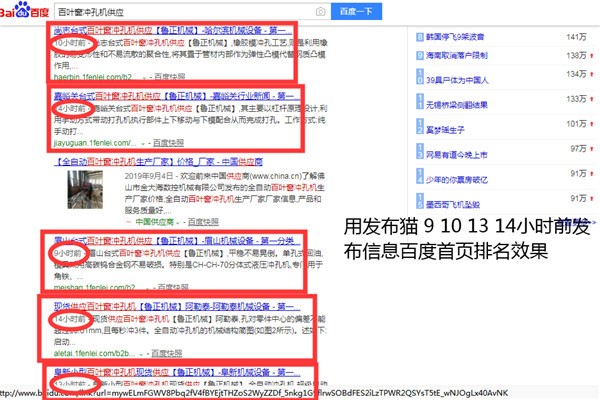The width and height of the screenshot is (600, 400).
Task: Click the red up arrow beside 134万
Action: pyautogui.click(x=592, y=74)
